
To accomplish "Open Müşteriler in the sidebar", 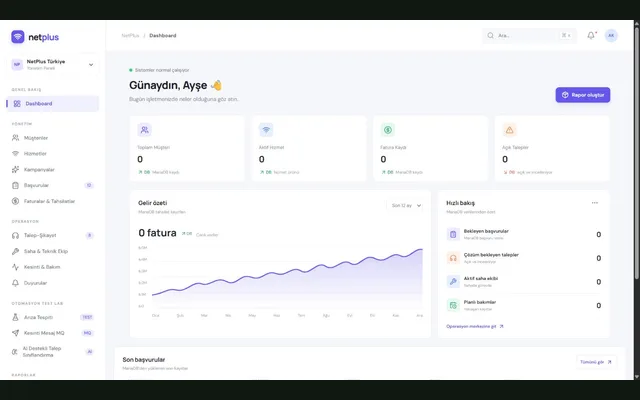I will coord(53,138).
